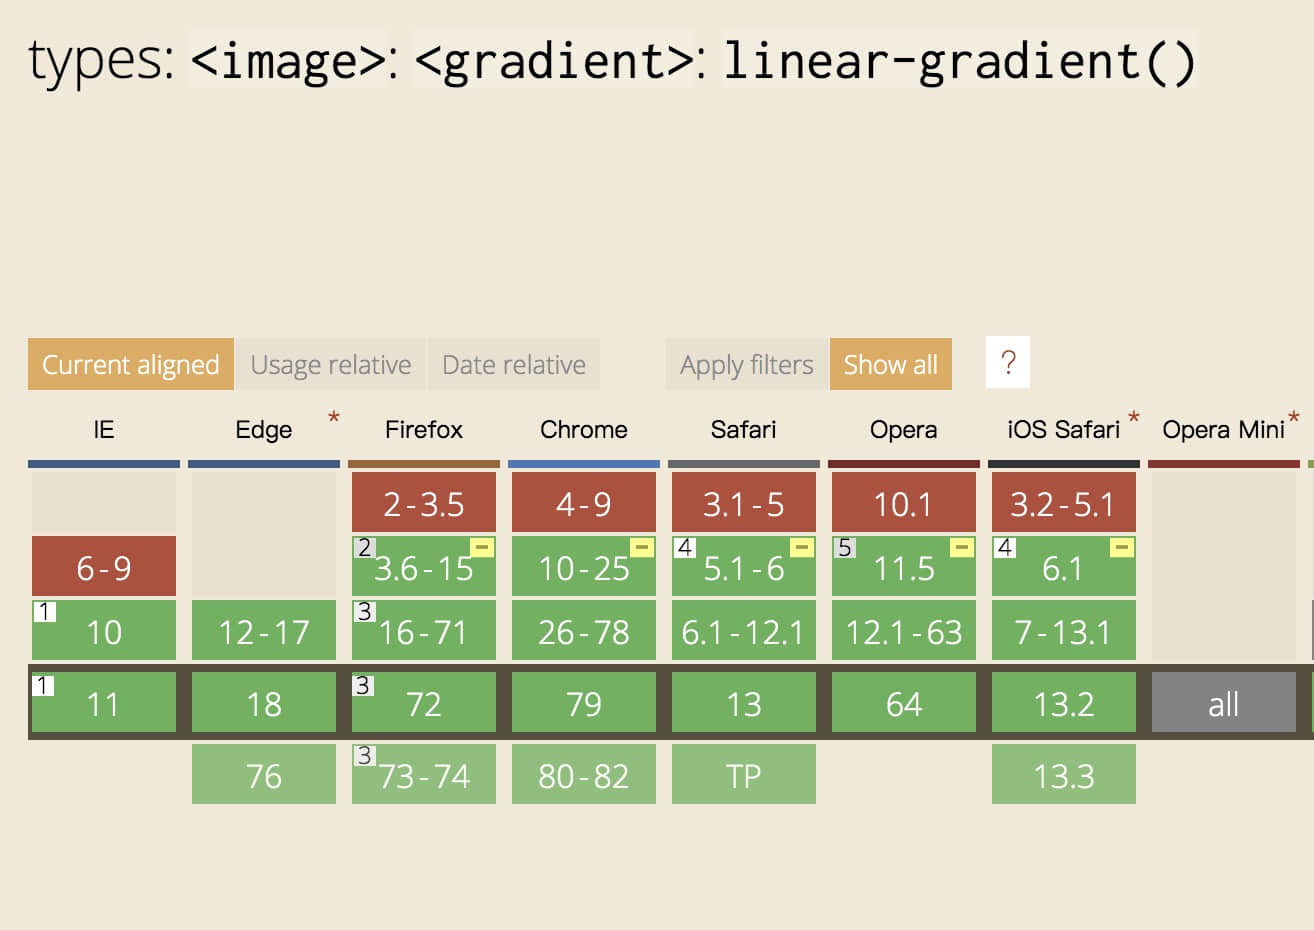Screen dimensions: 1314x930
Task: Select the Apply filters option
Action: point(747,365)
